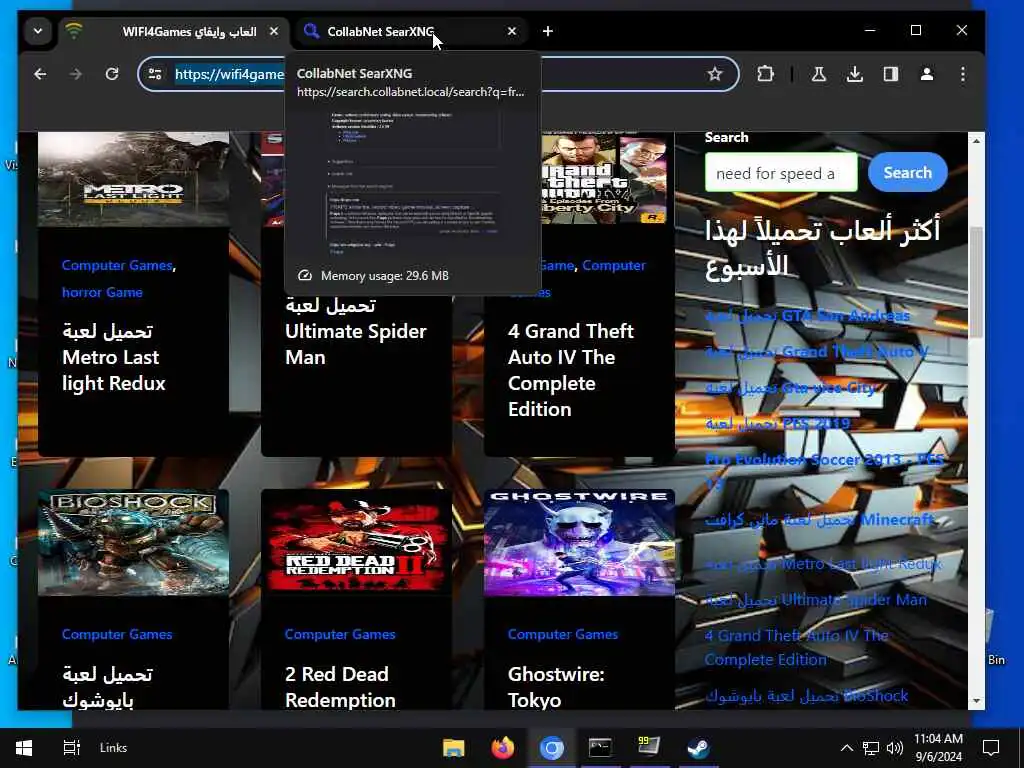Close the CollabNet SearXNG tab

(x=511, y=31)
